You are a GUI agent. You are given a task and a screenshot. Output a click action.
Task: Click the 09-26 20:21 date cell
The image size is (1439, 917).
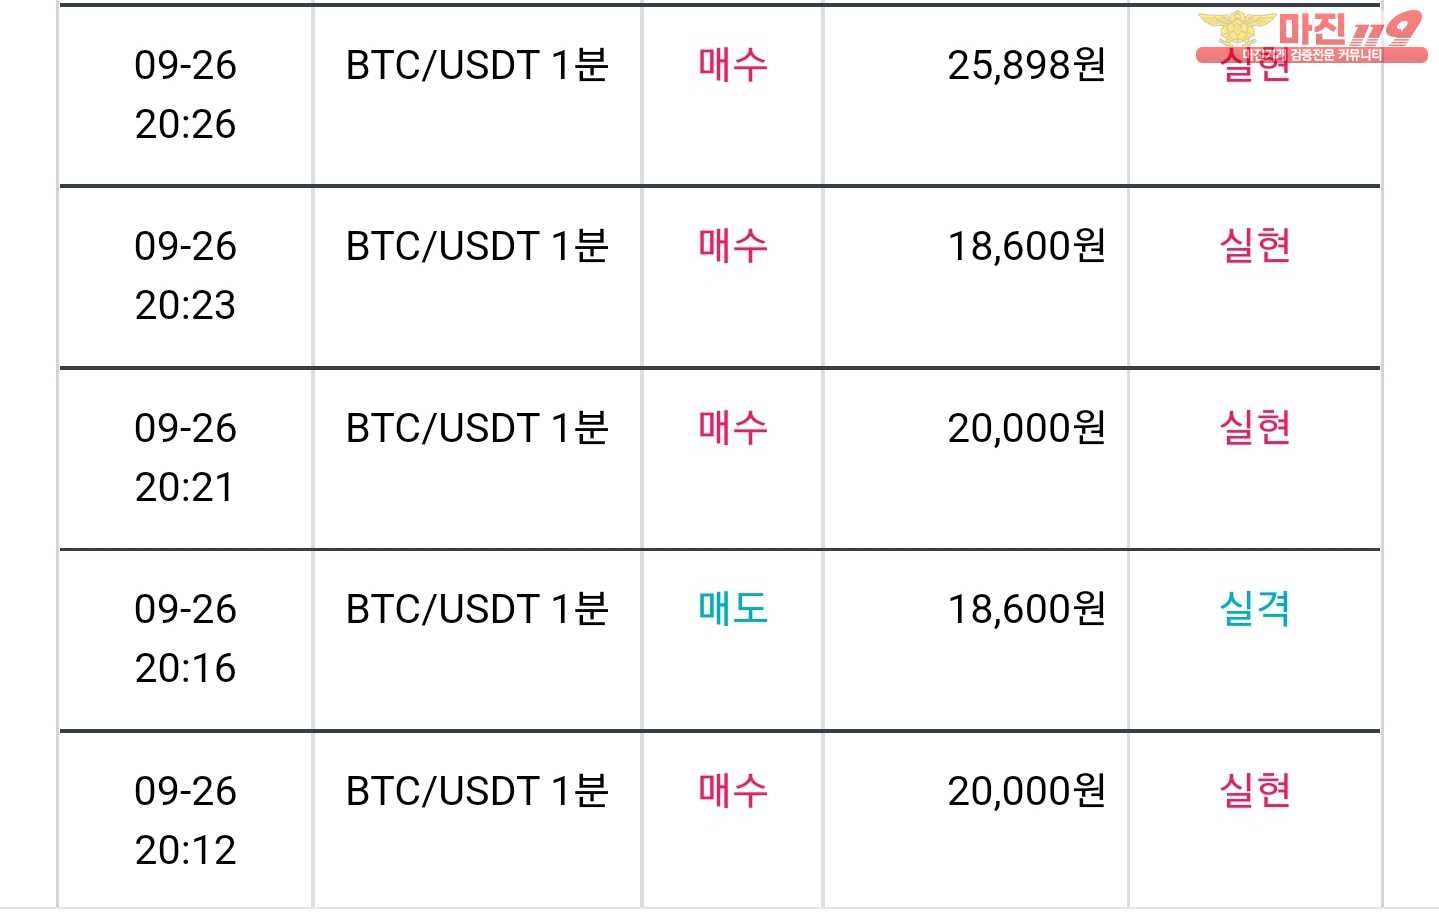pos(186,458)
